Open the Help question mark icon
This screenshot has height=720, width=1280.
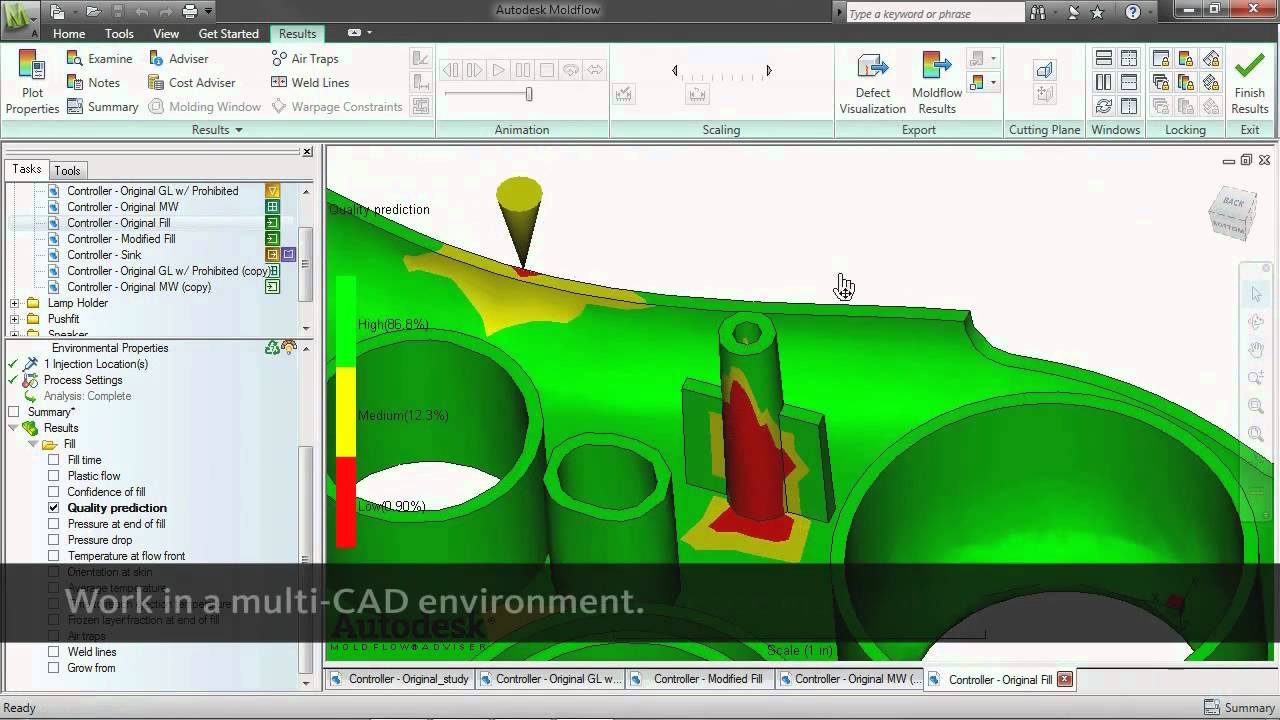(x=1132, y=12)
